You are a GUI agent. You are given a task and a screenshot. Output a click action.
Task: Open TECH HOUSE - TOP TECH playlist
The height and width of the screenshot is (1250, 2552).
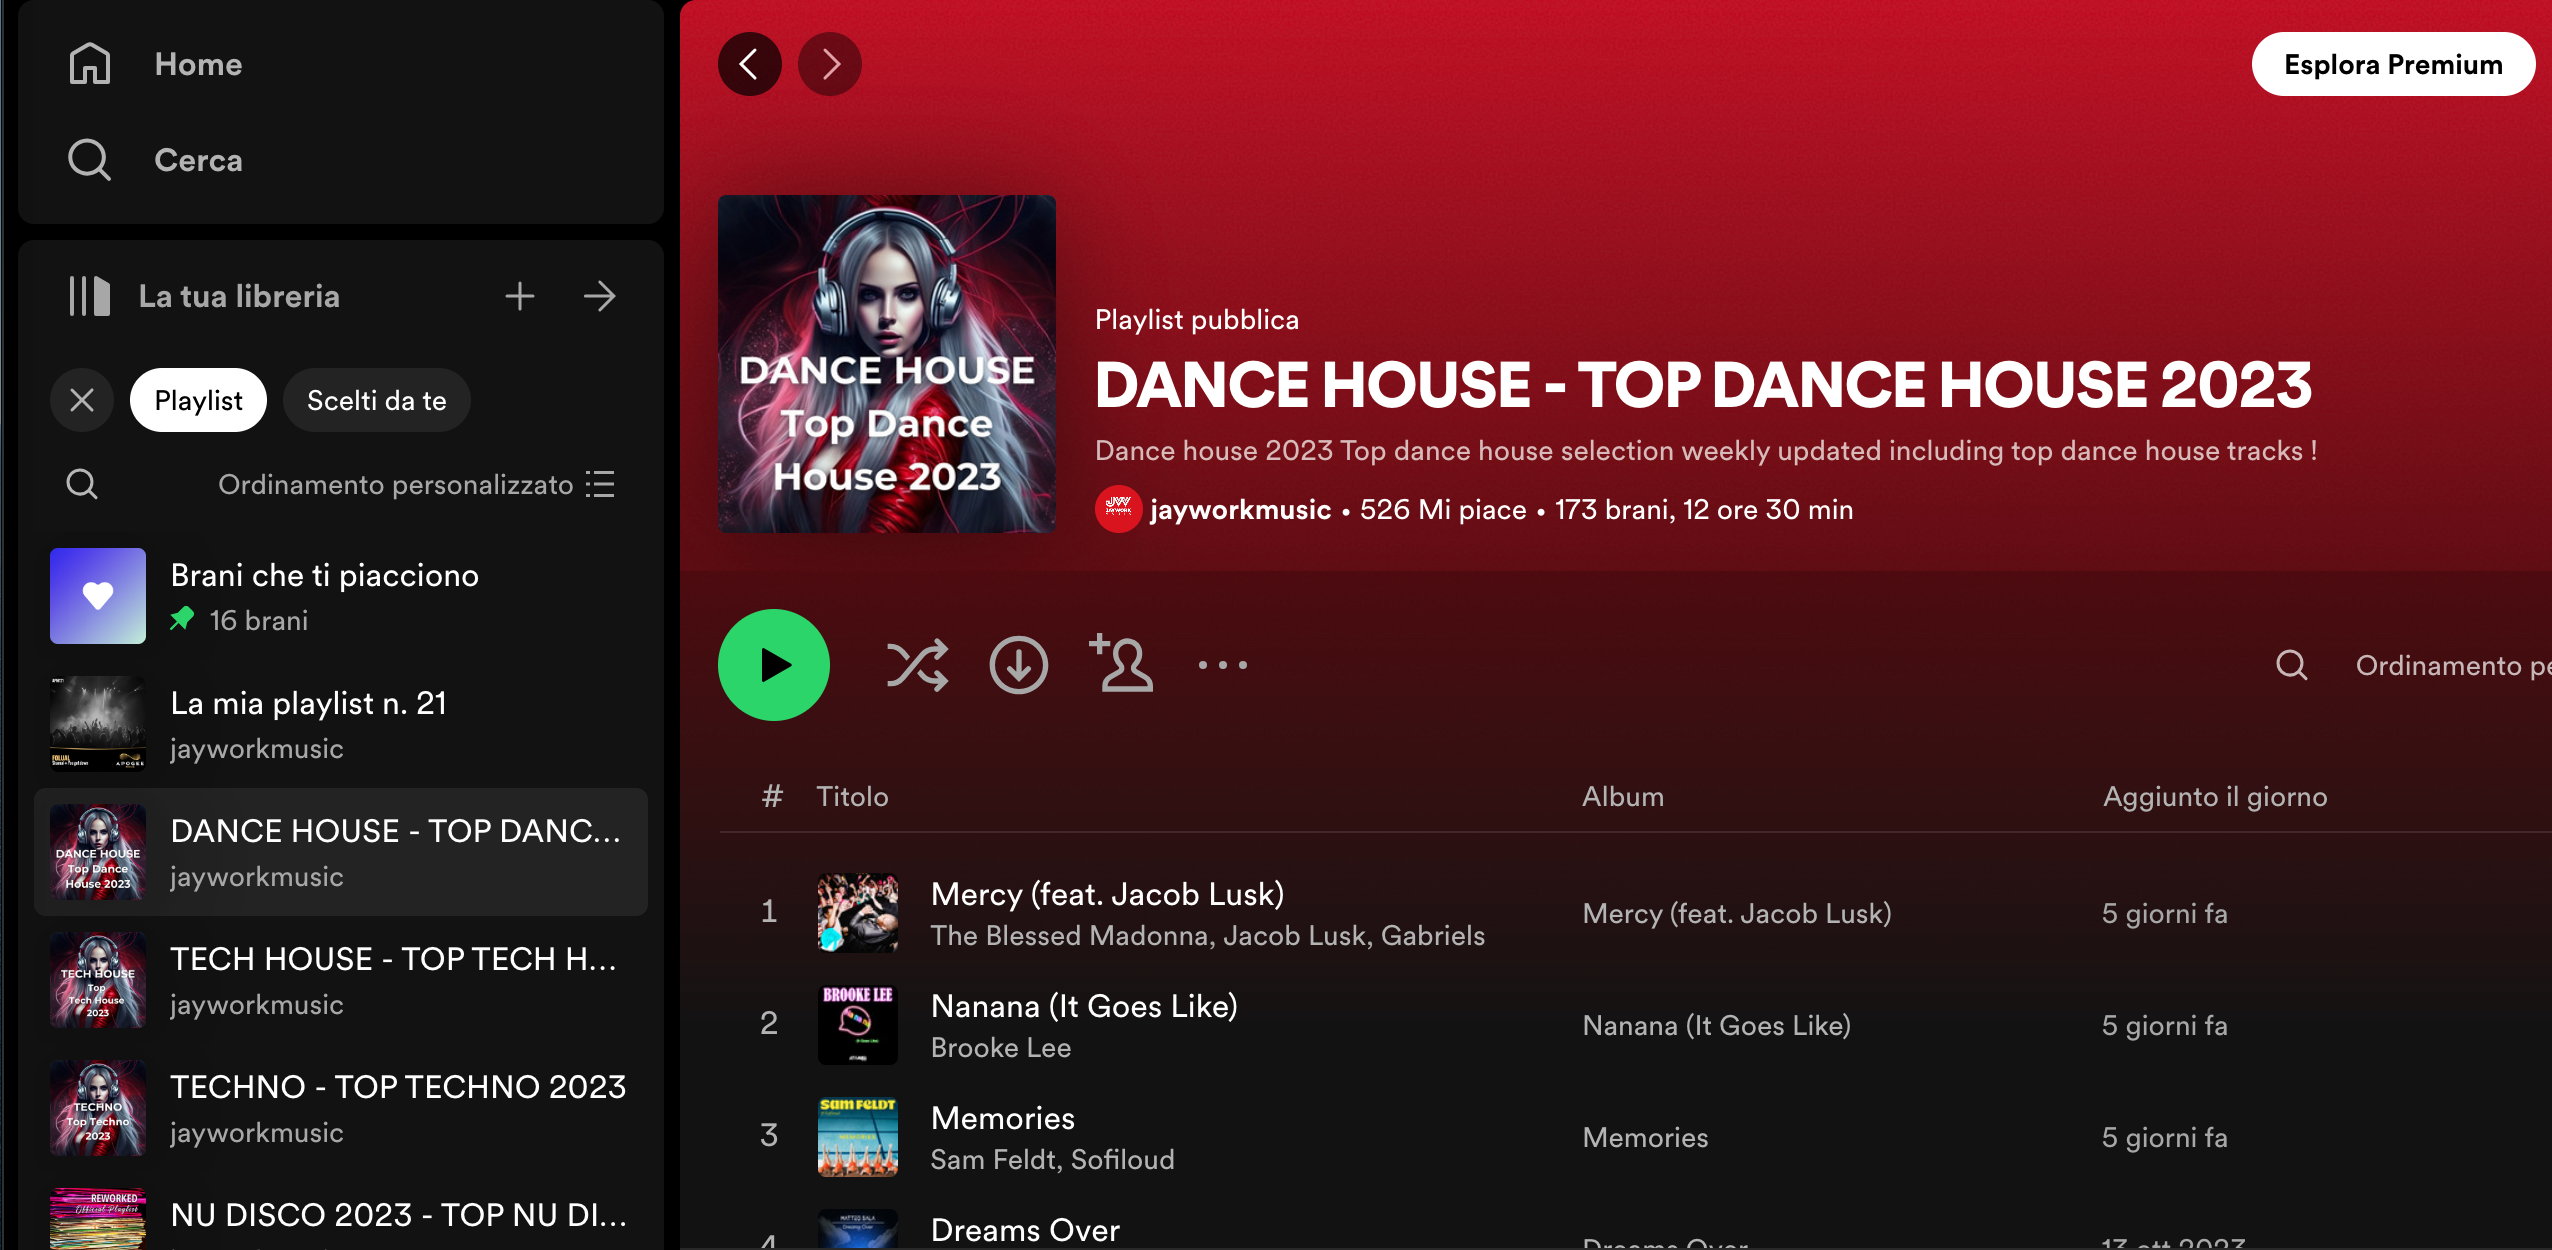point(341,980)
